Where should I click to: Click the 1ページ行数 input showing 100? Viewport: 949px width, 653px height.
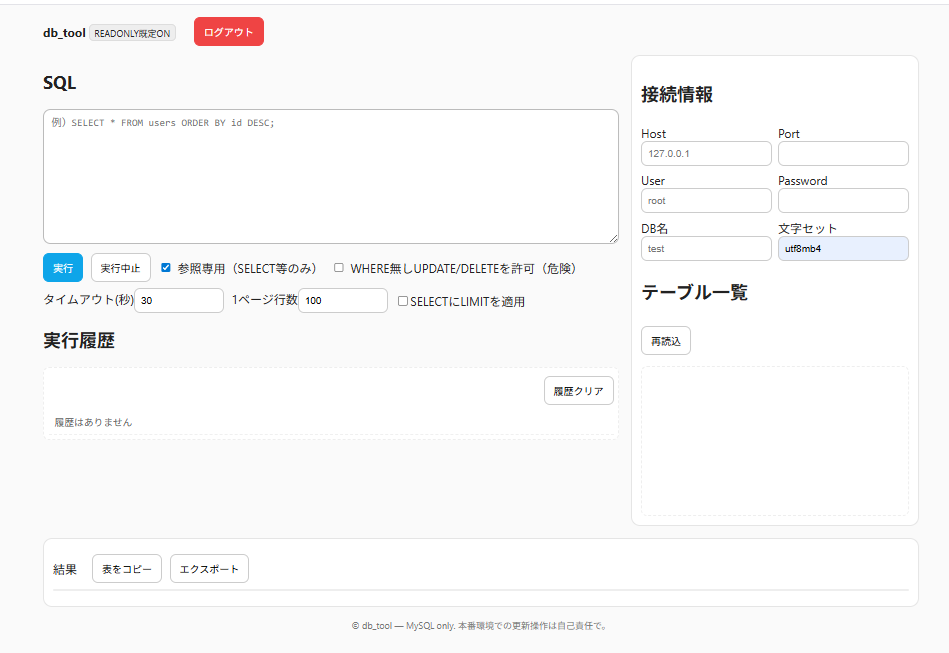point(342,300)
